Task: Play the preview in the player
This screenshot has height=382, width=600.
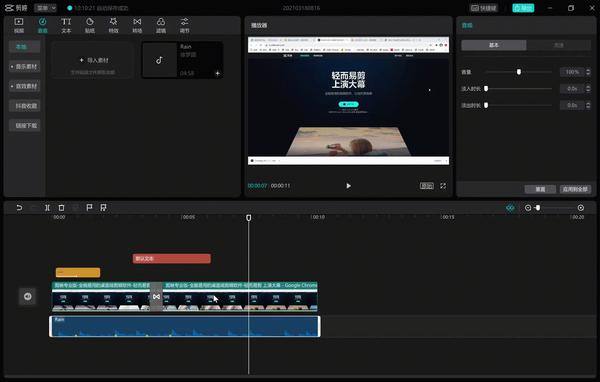Action: pyautogui.click(x=348, y=186)
